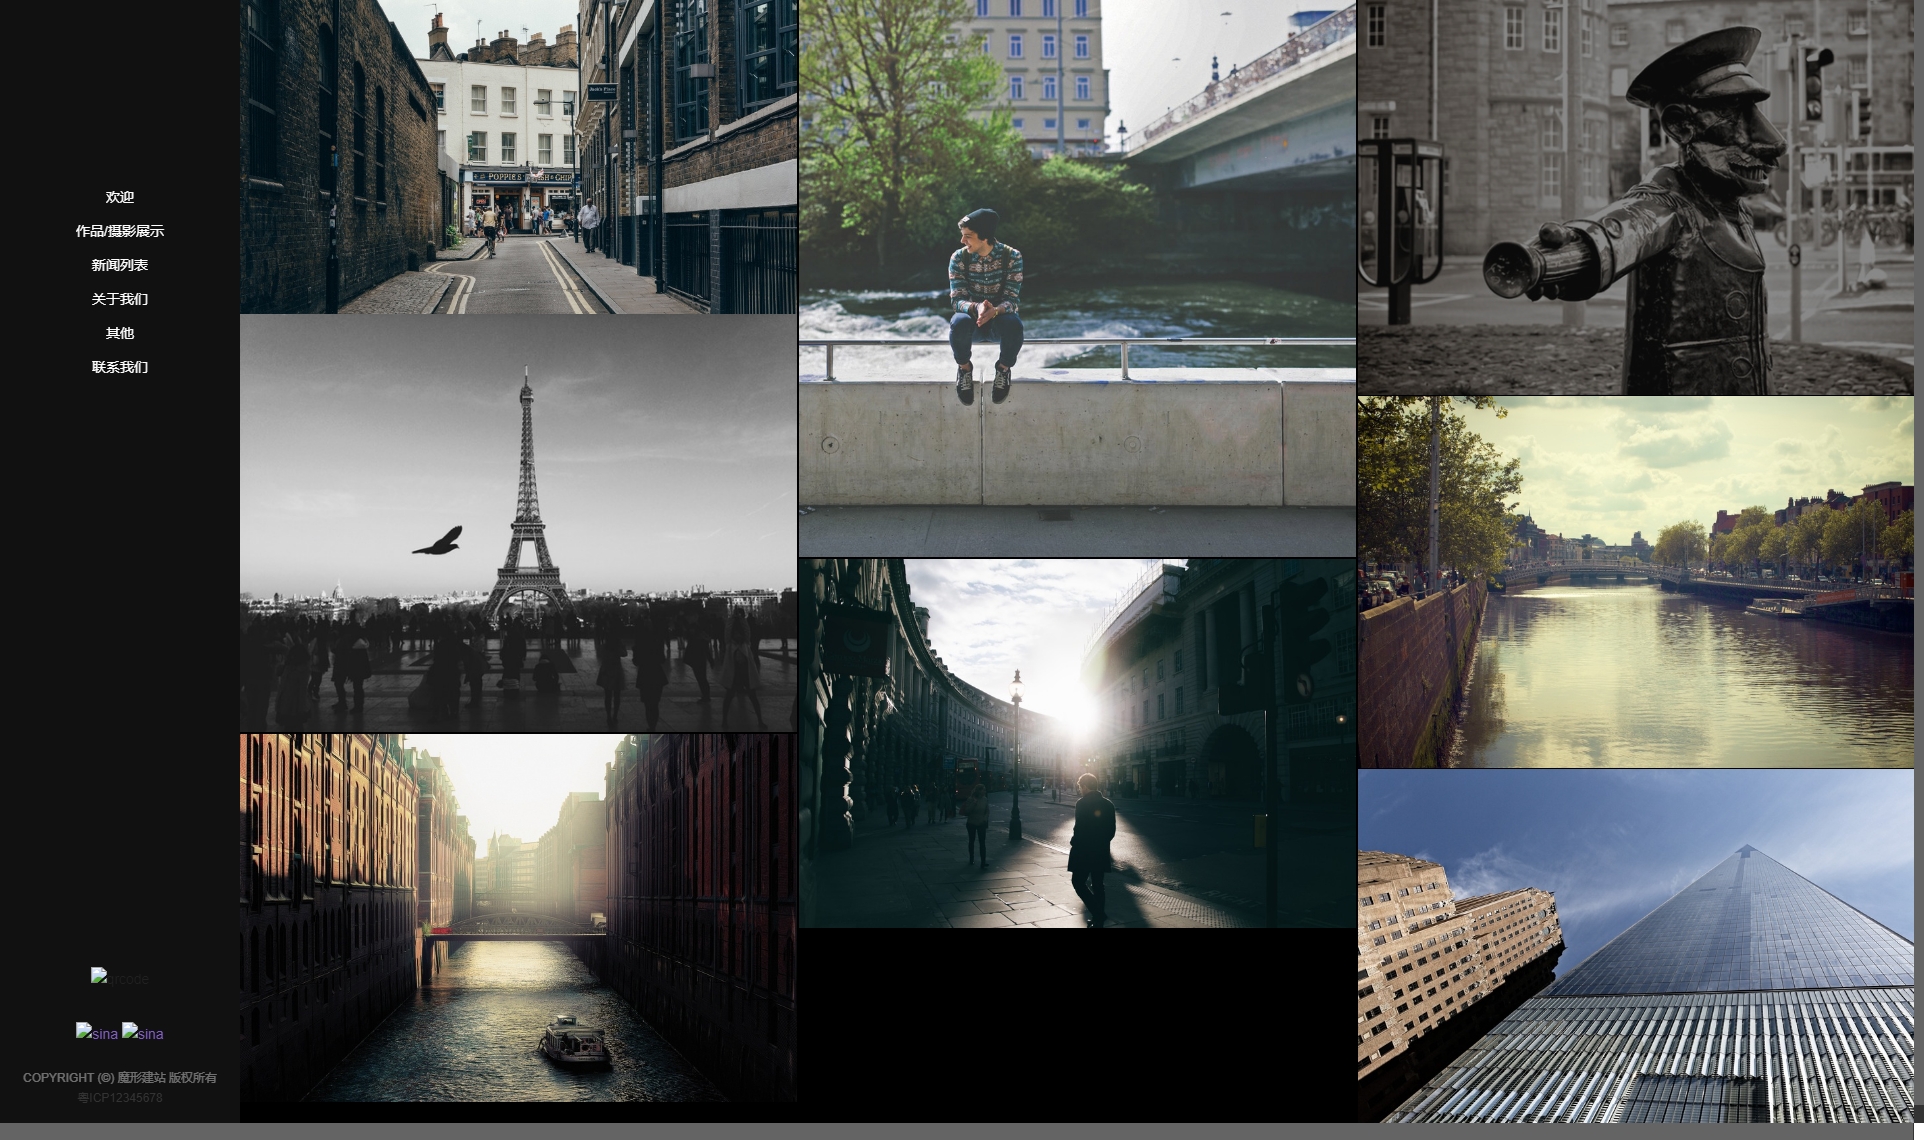Open the curved sunlit street photo
This screenshot has width=1924, height=1140.
coord(1077,743)
